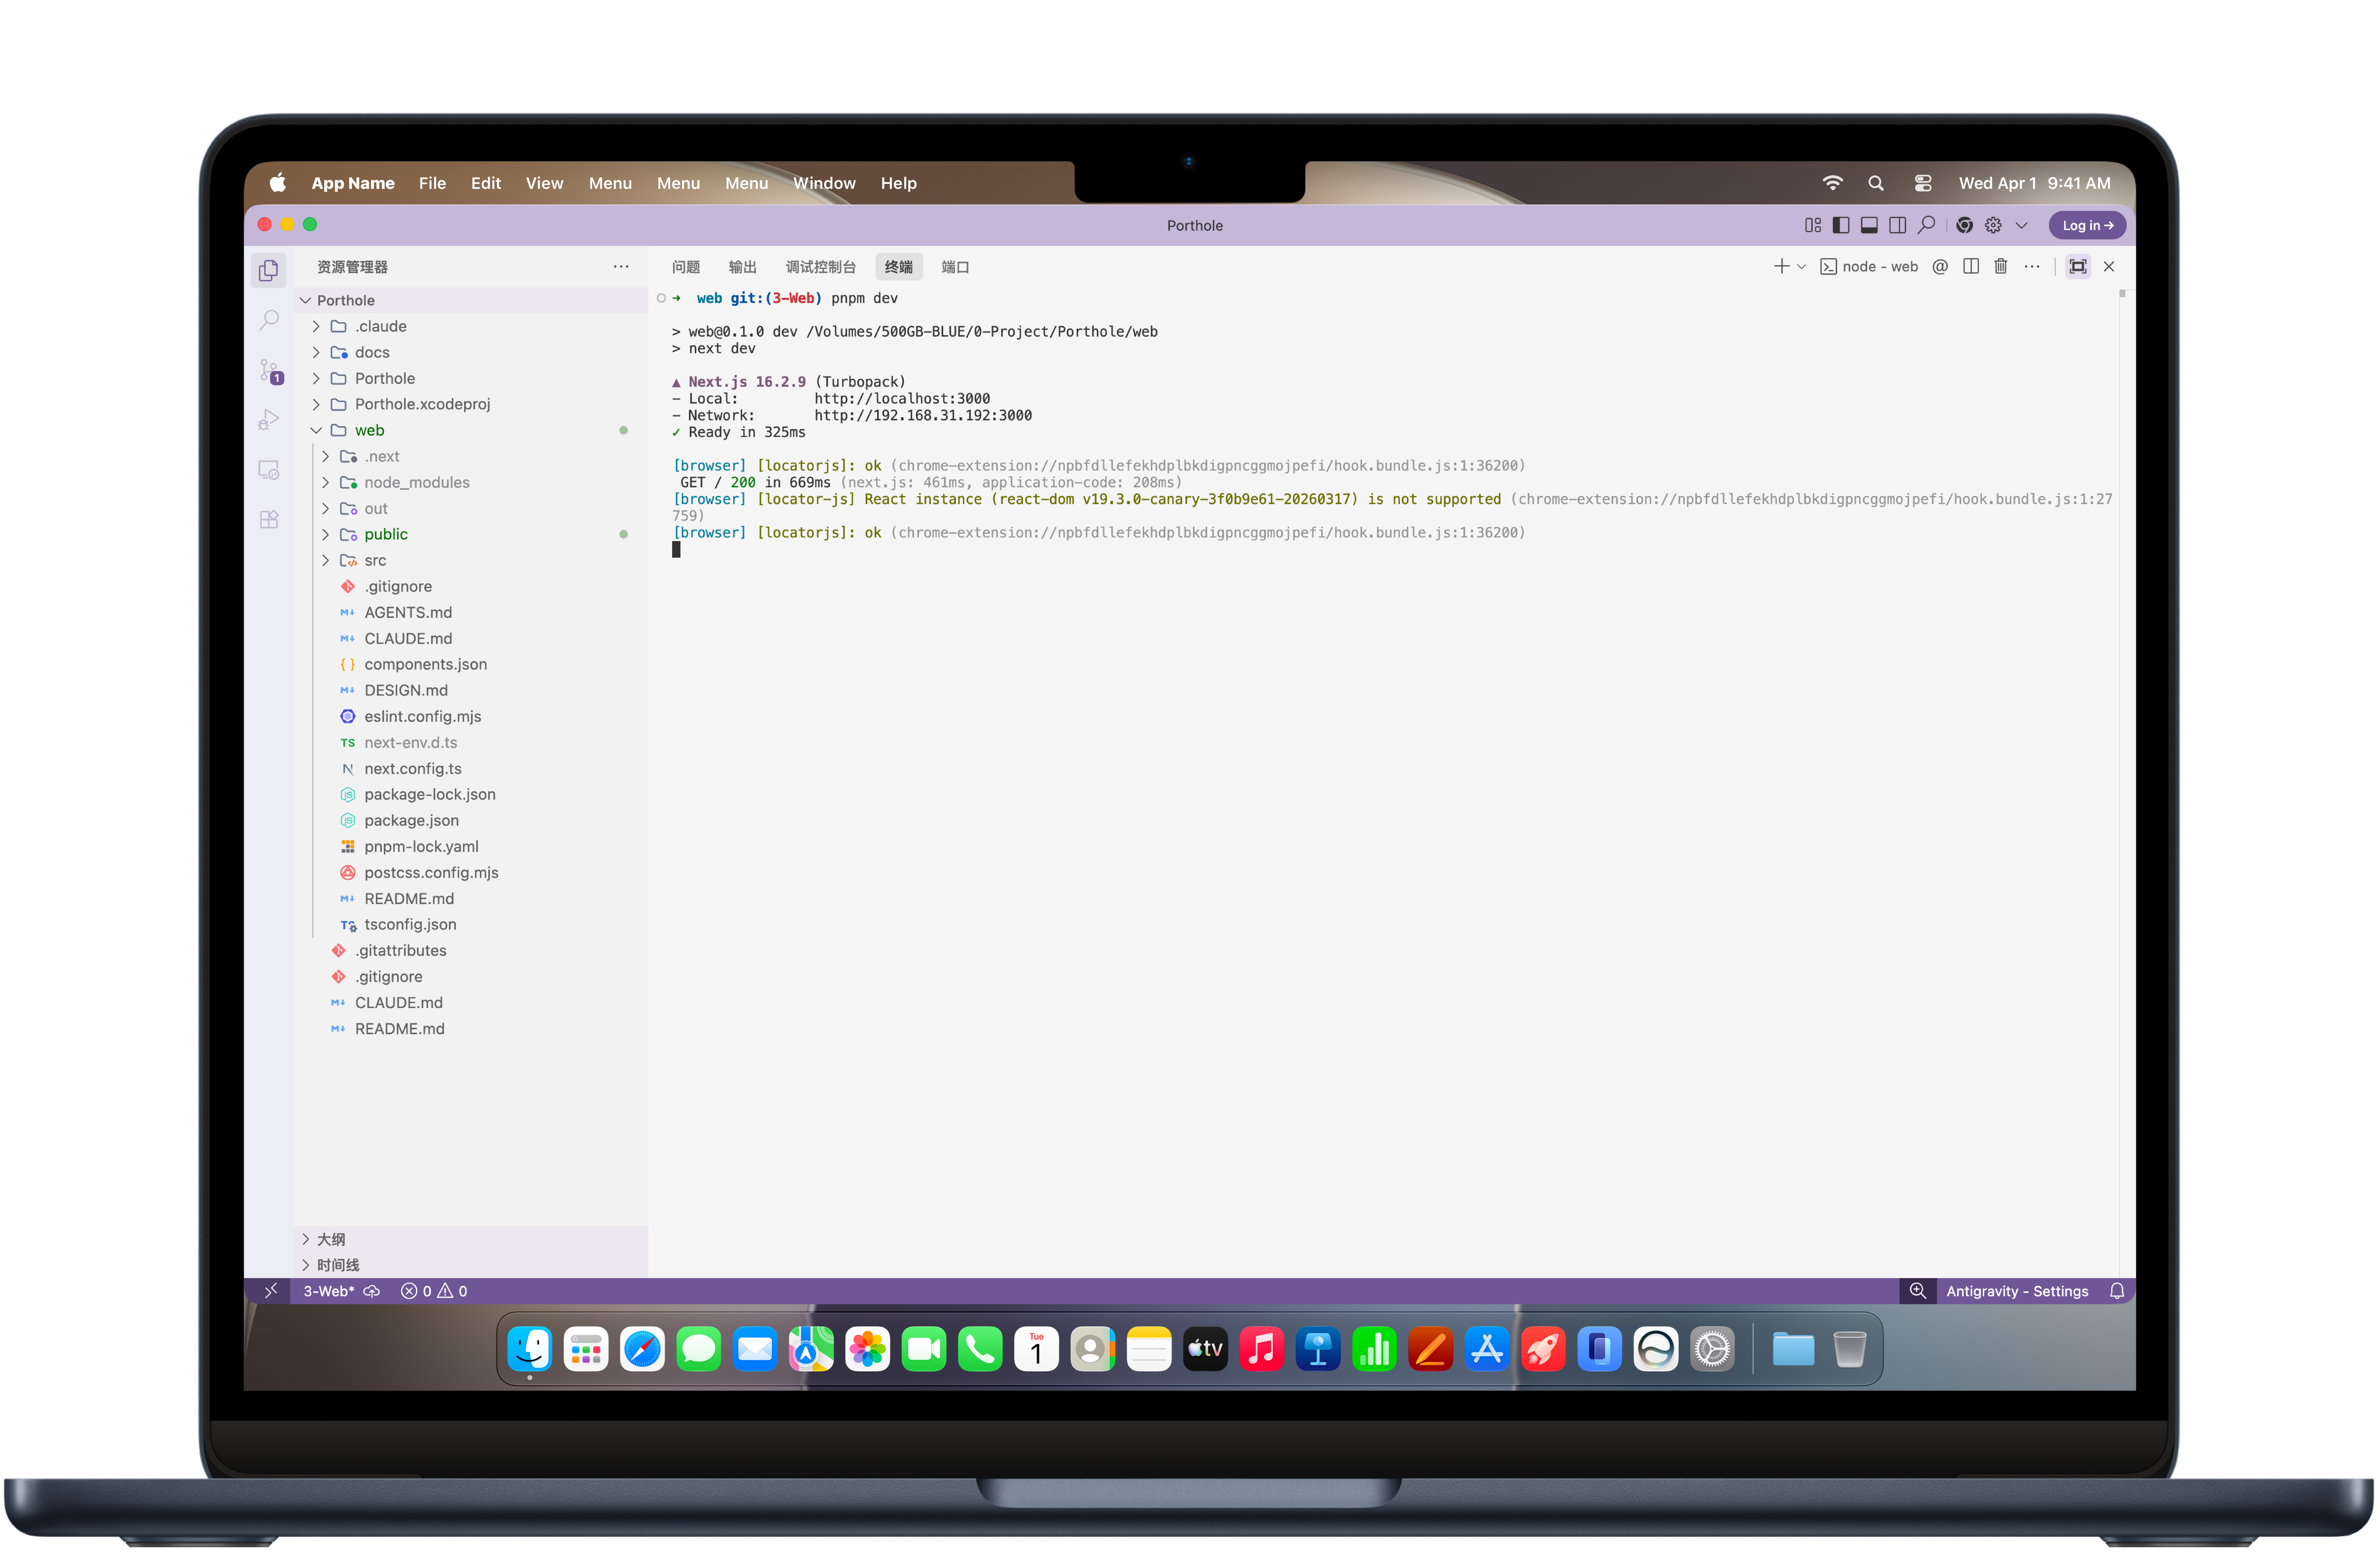Switch to 端口 ports tab

tap(955, 267)
